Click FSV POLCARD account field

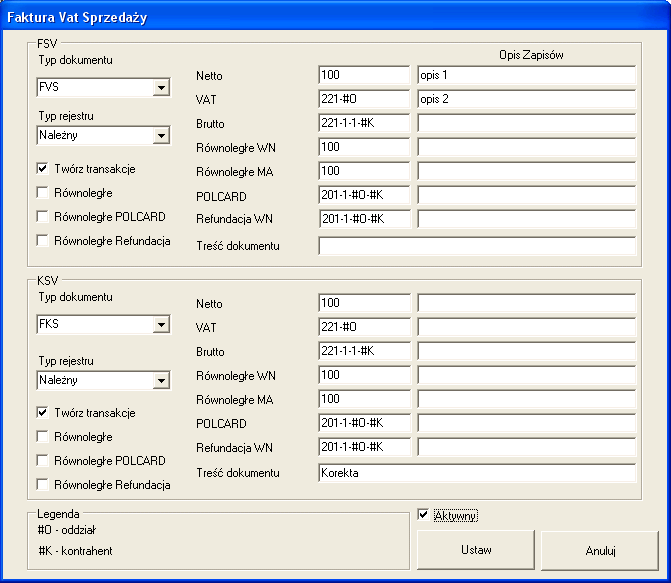364,195
